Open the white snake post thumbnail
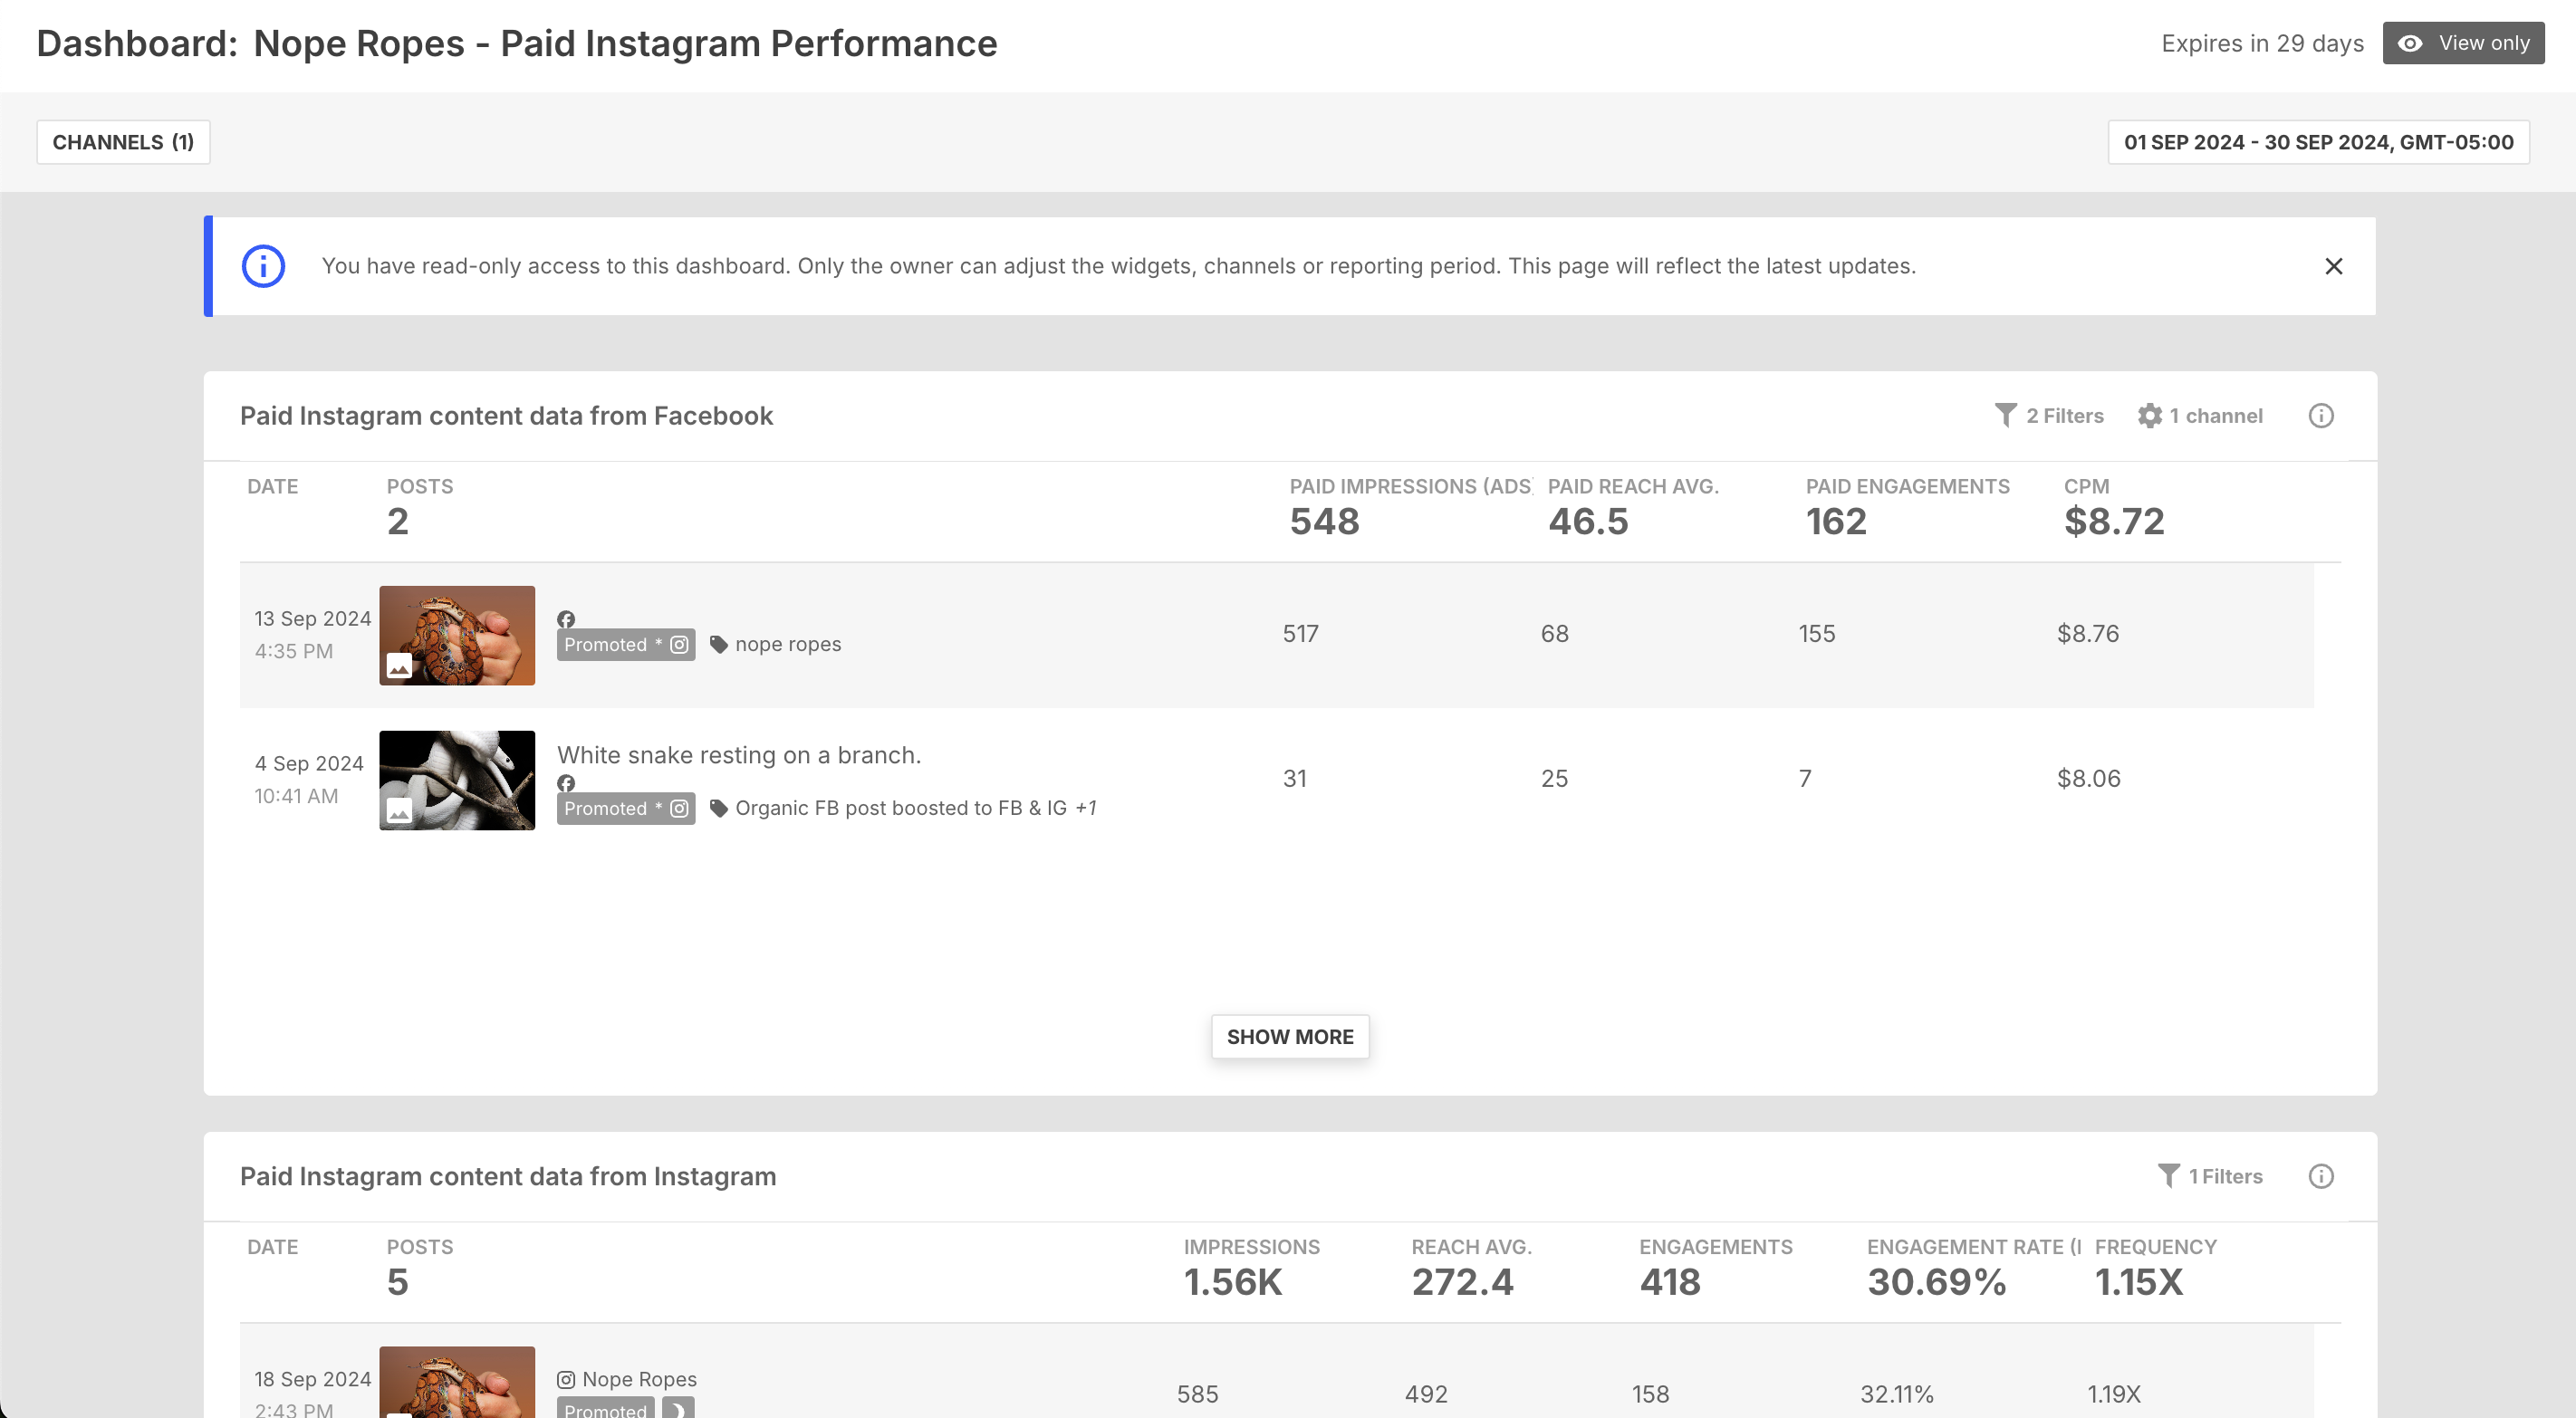The image size is (2576, 1418). (457, 780)
